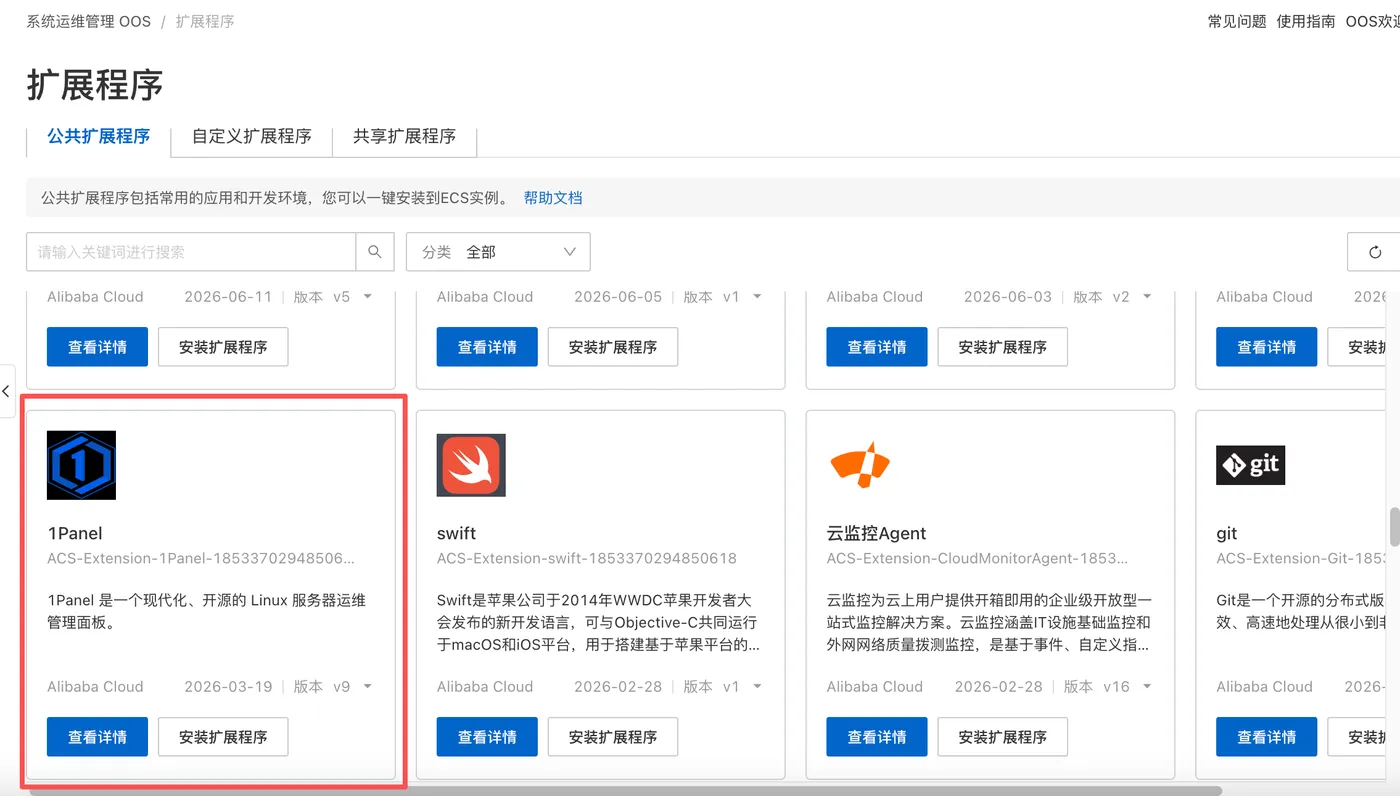The width and height of the screenshot is (1400, 796).
Task: Click 扩展程序 breadcrumb item
Action: 205,21
